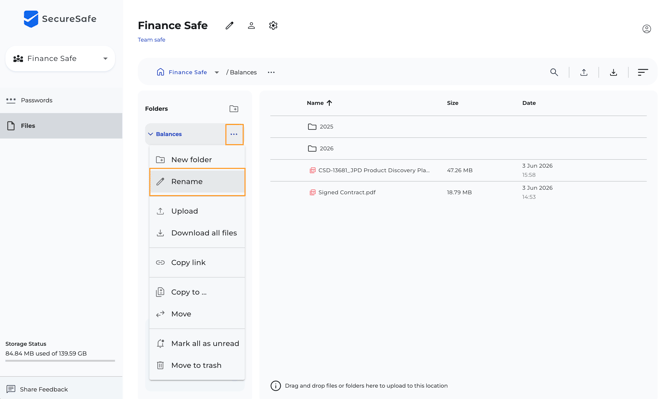Click the SecureSafe shield logo

click(31, 19)
